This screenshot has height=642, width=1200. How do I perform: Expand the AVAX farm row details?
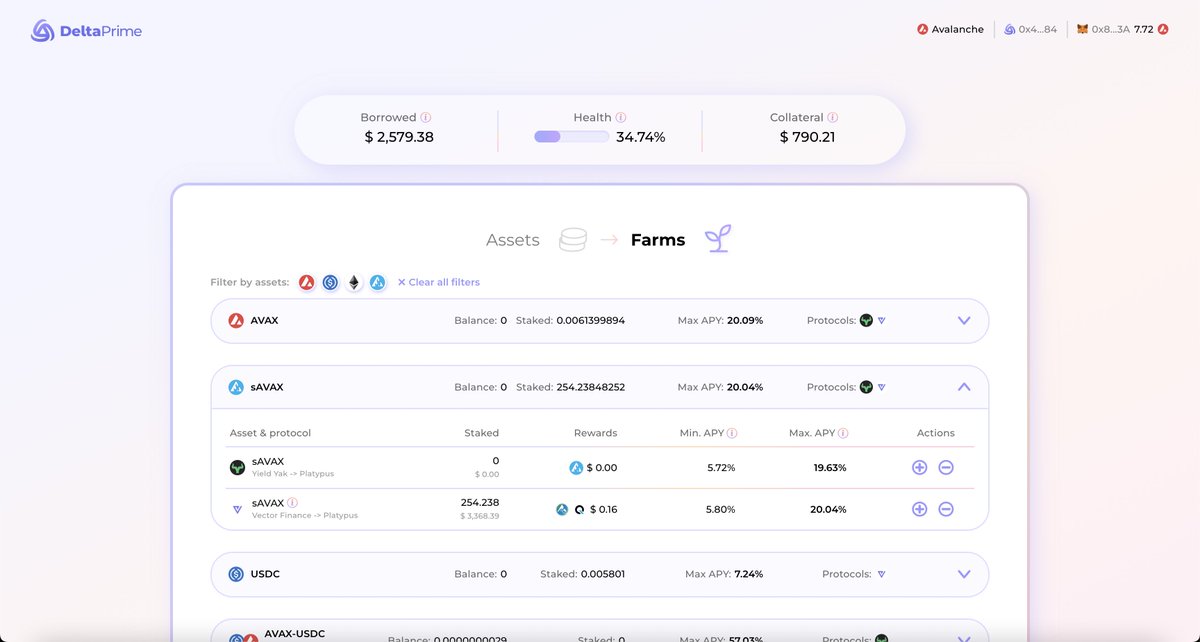click(964, 320)
